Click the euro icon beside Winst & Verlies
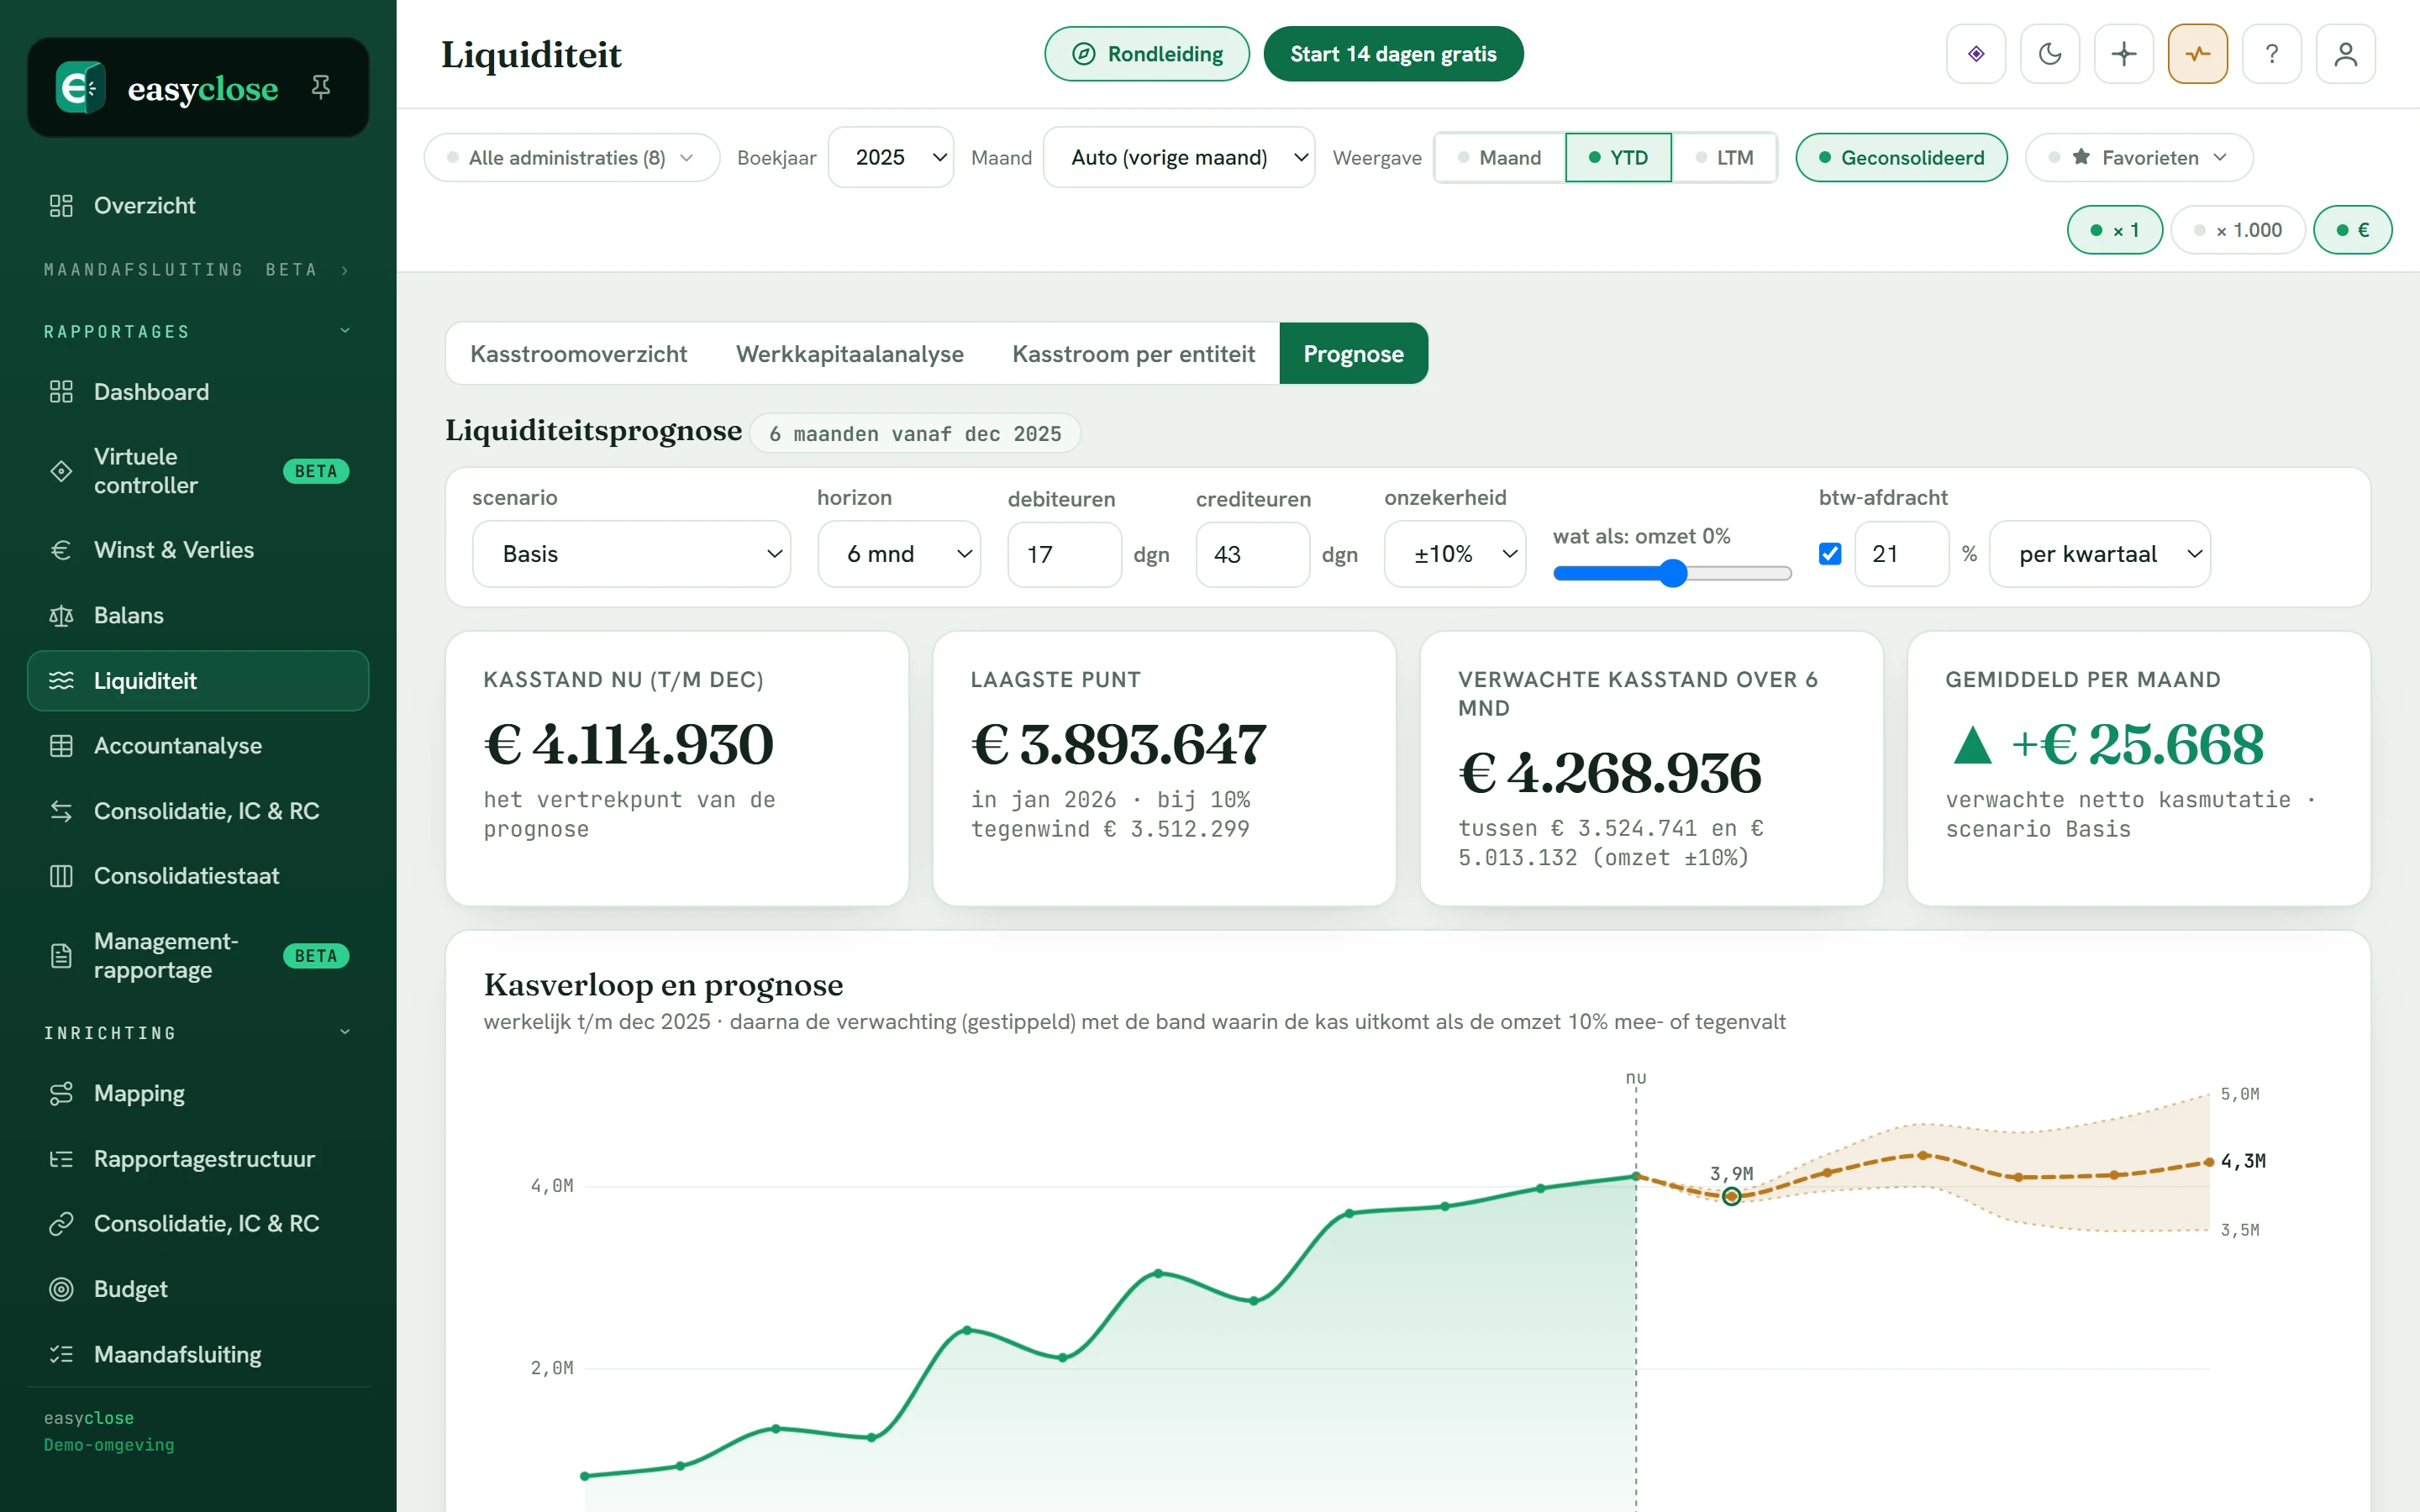This screenshot has height=1512, width=2420. click(x=61, y=550)
